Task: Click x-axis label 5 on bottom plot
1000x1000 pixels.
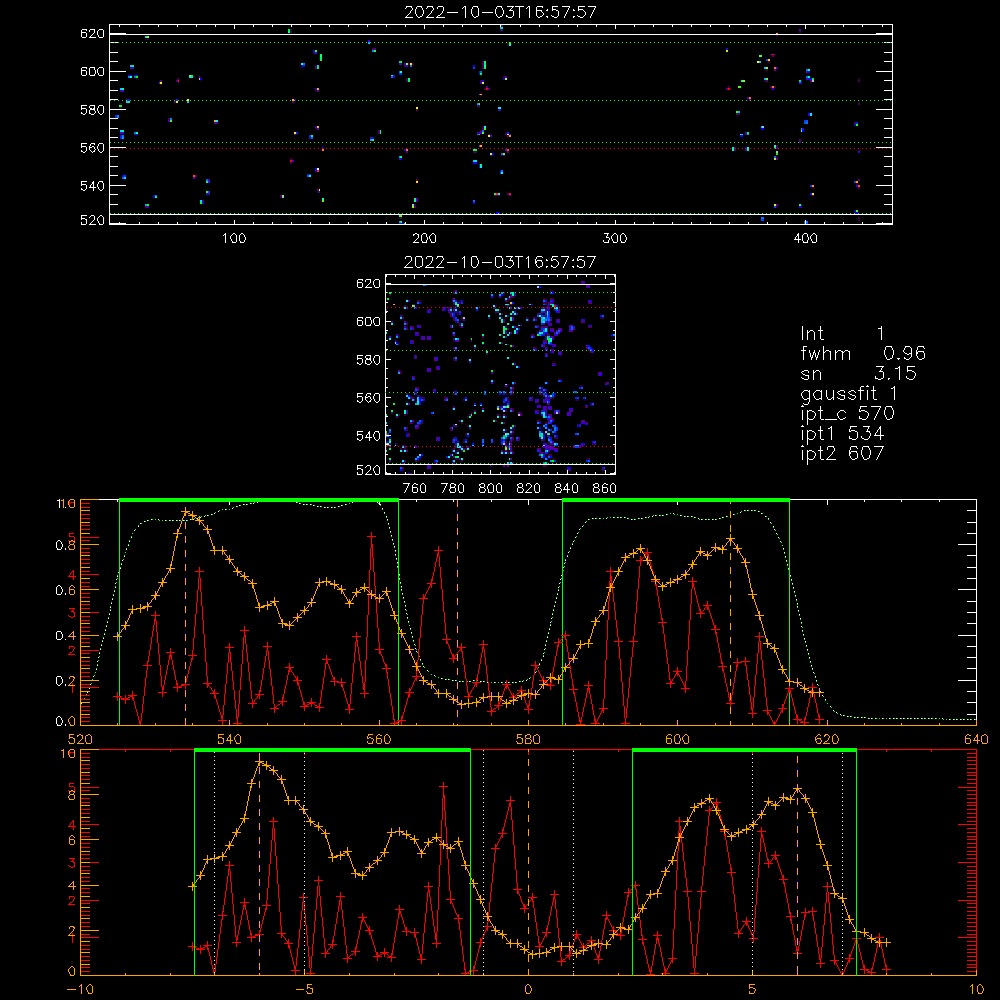Action: 753,990
